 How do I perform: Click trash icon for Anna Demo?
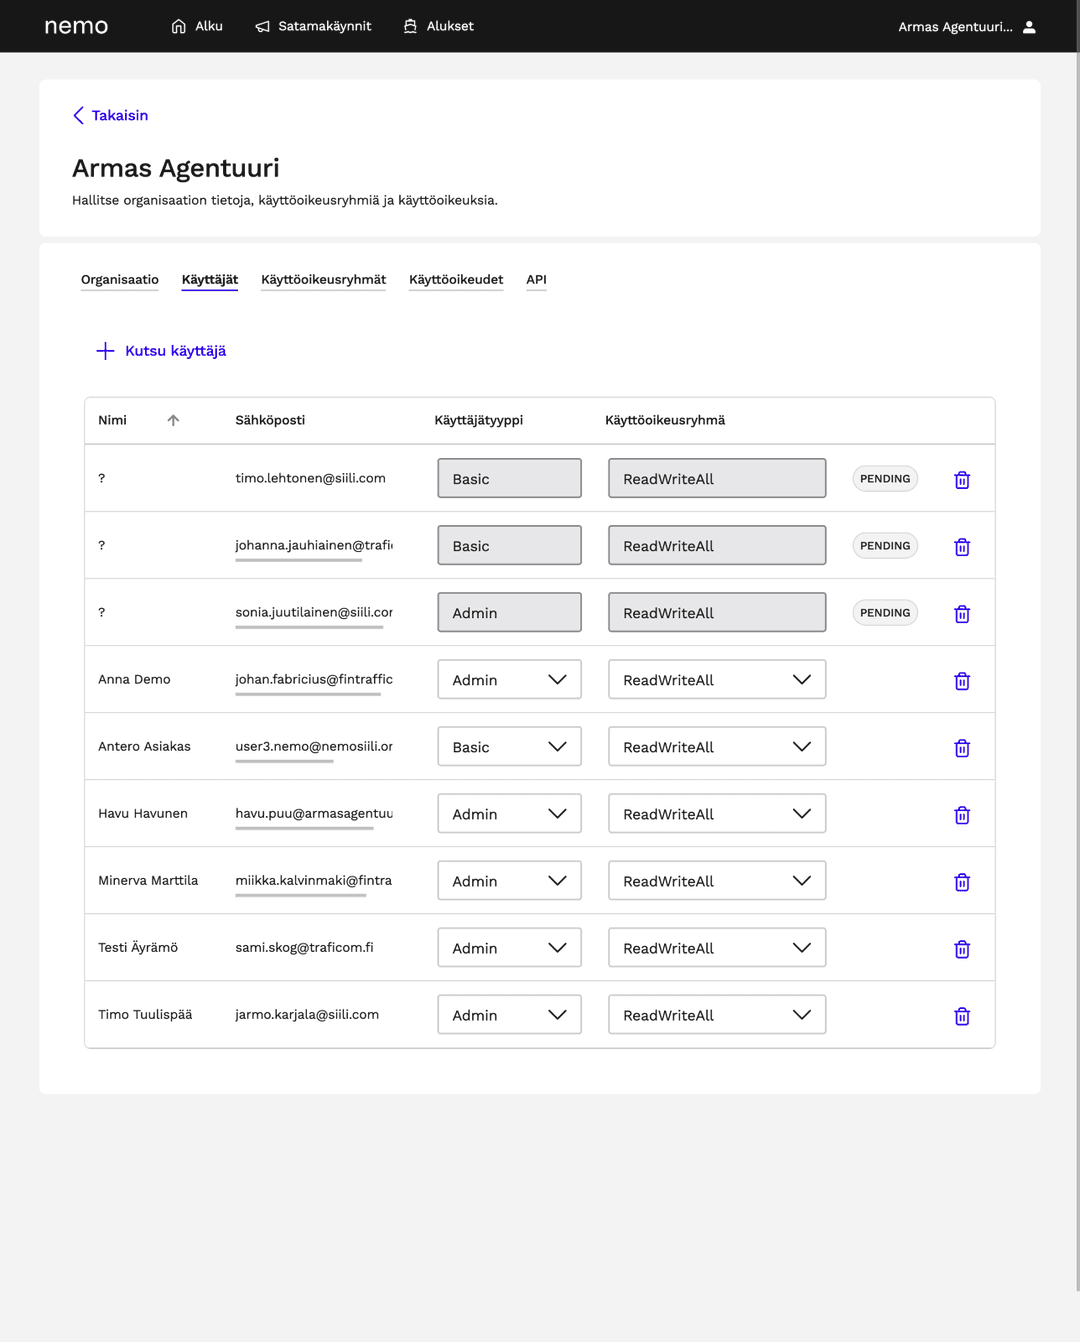pos(961,681)
